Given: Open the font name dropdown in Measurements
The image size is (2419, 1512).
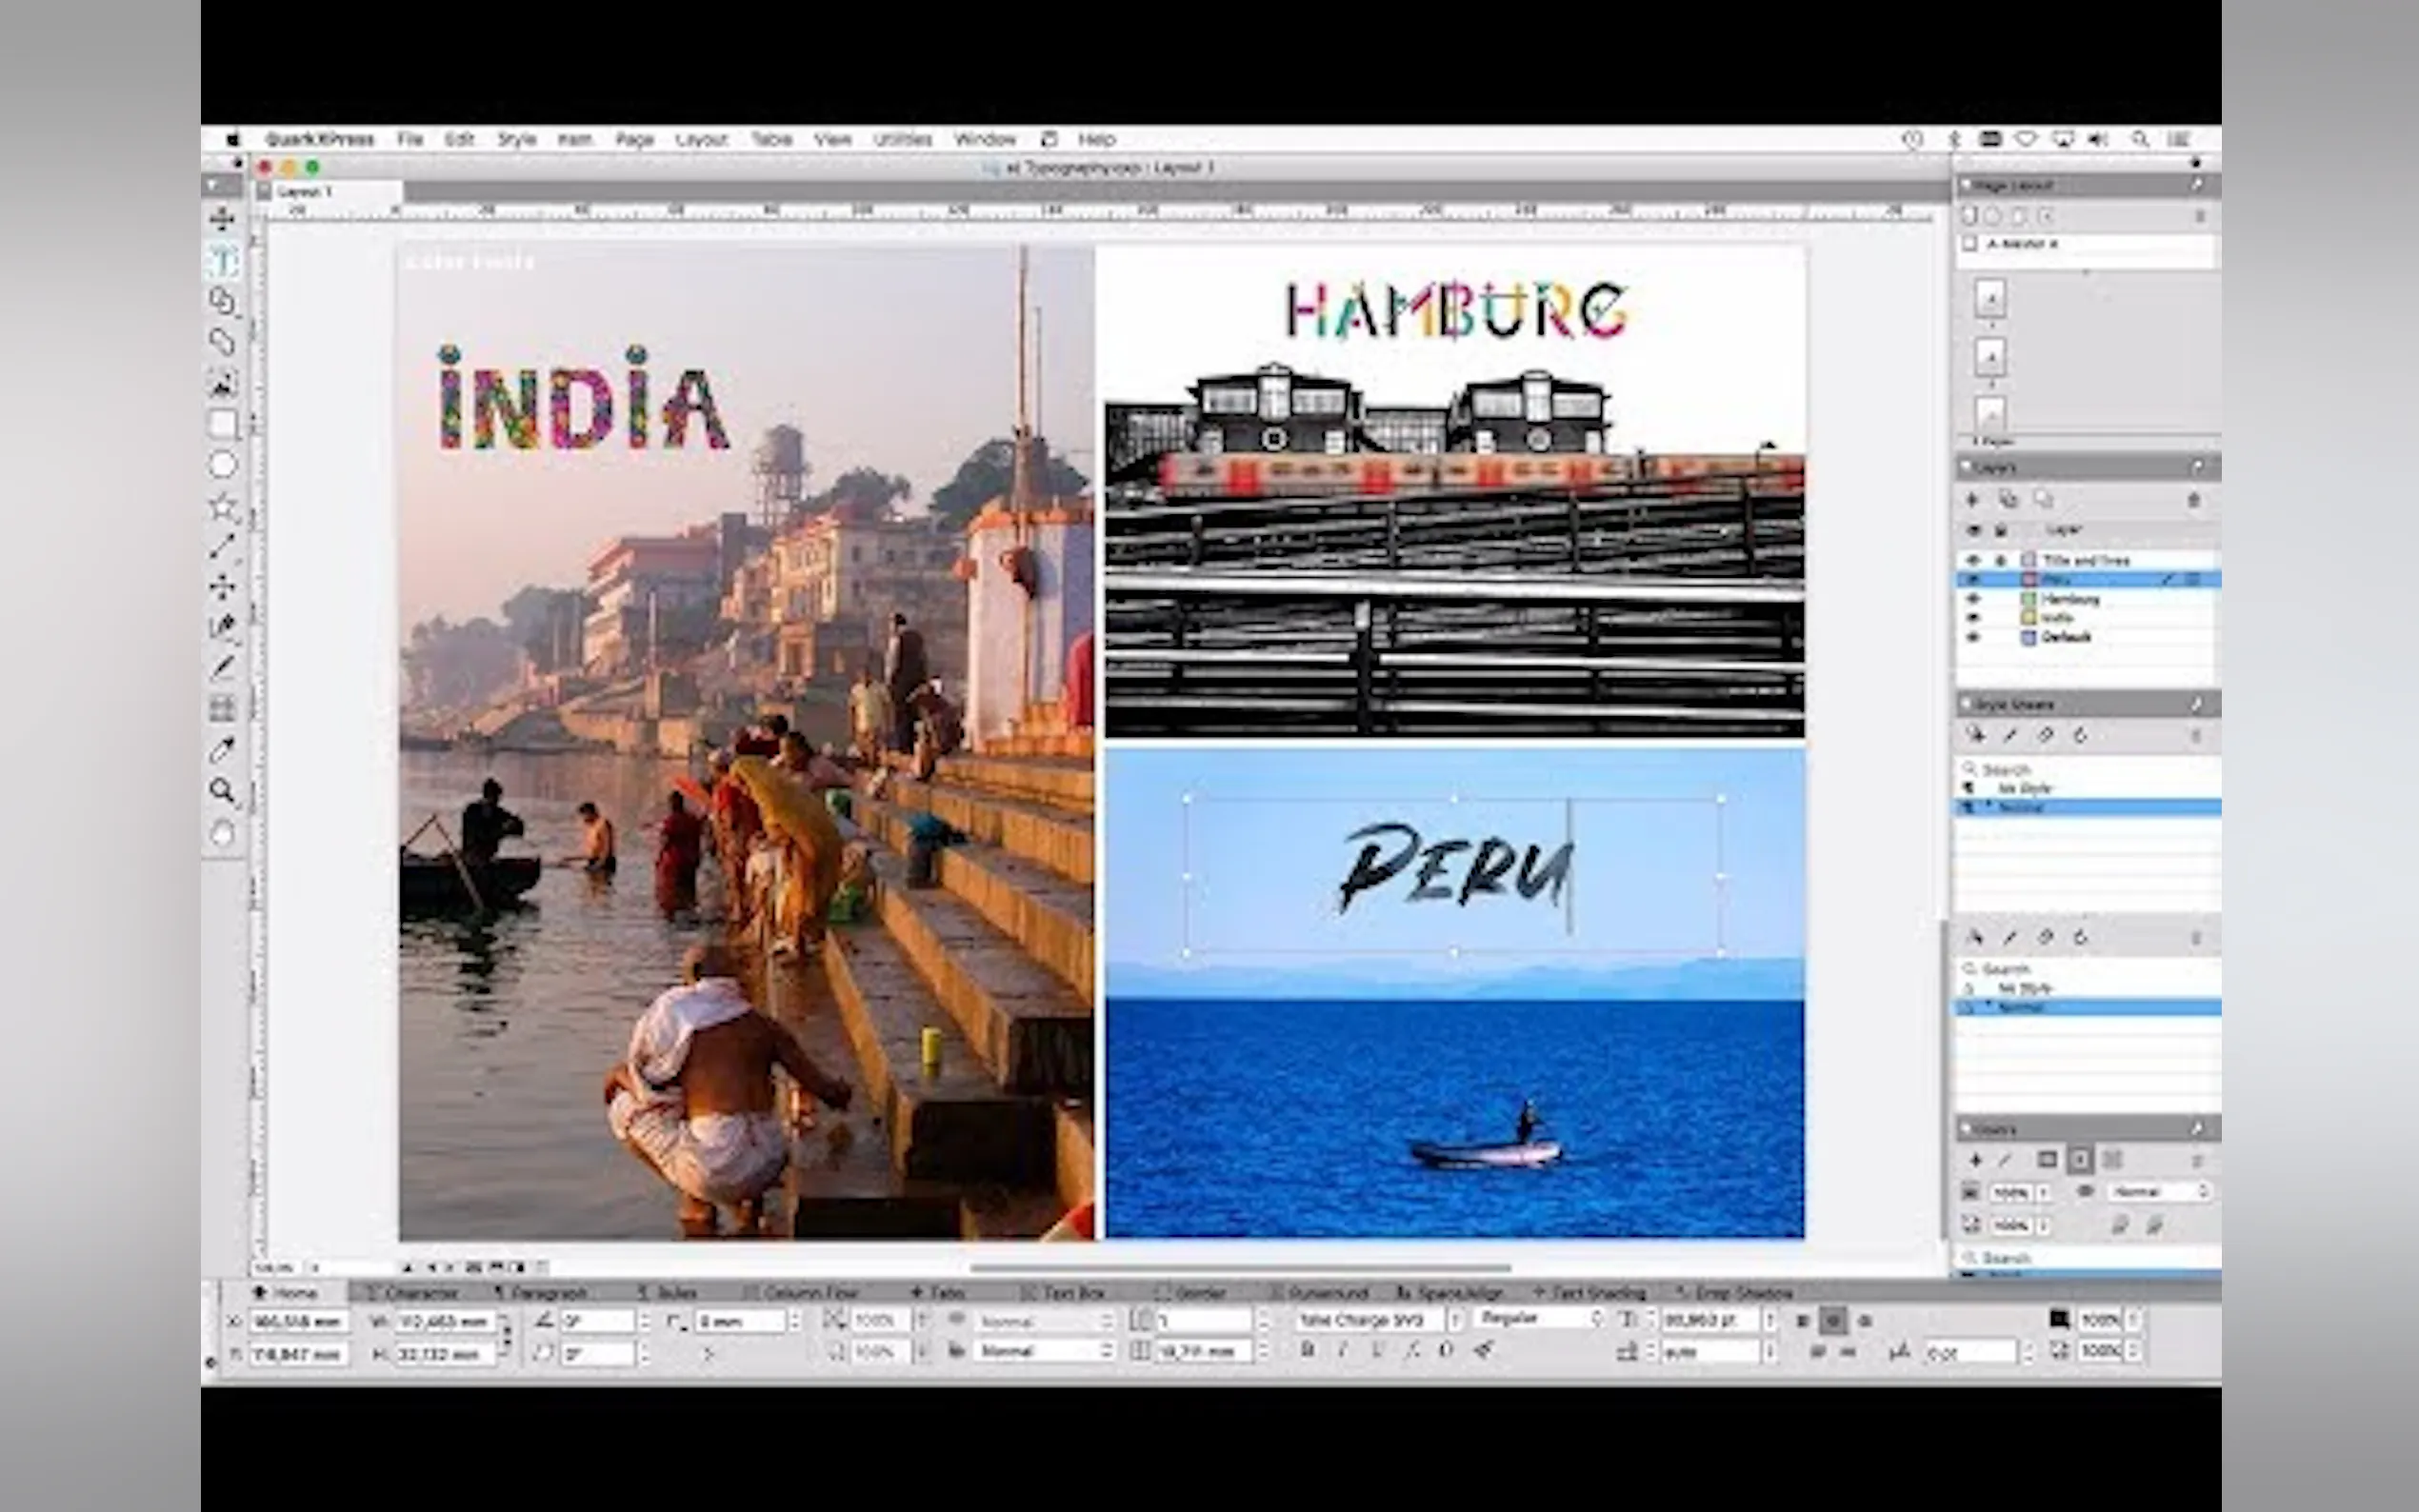Looking at the screenshot, I should 1455,1320.
